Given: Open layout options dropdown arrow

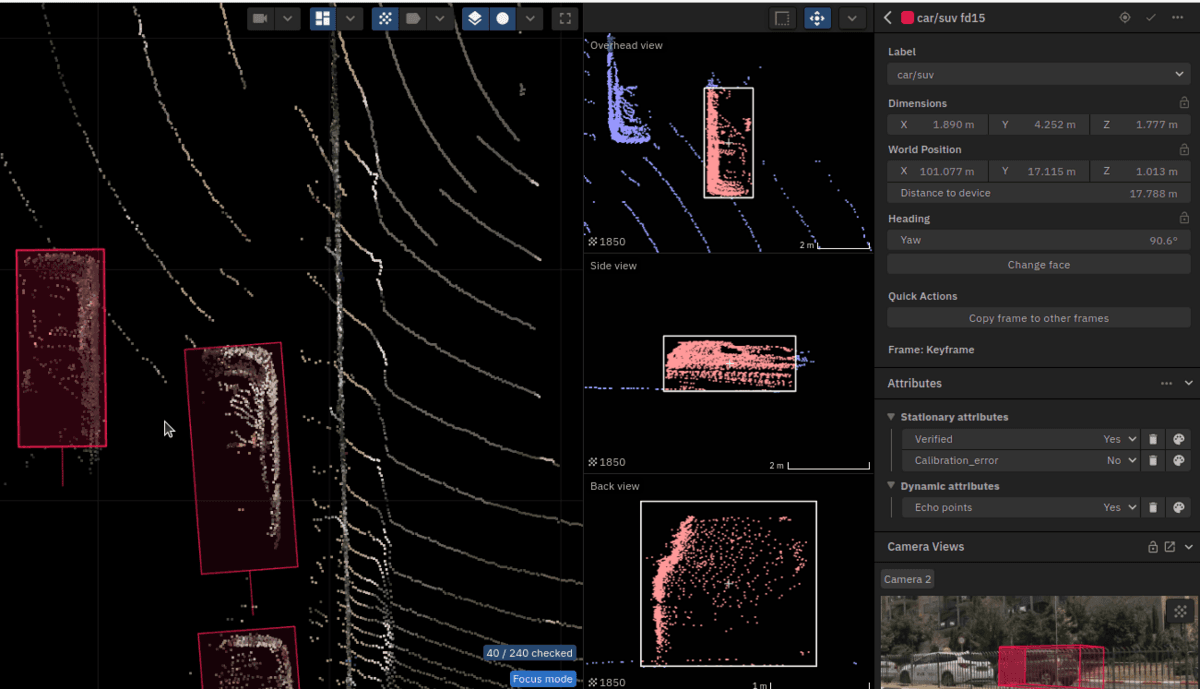Looking at the screenshot, I should tap(350, 18).
